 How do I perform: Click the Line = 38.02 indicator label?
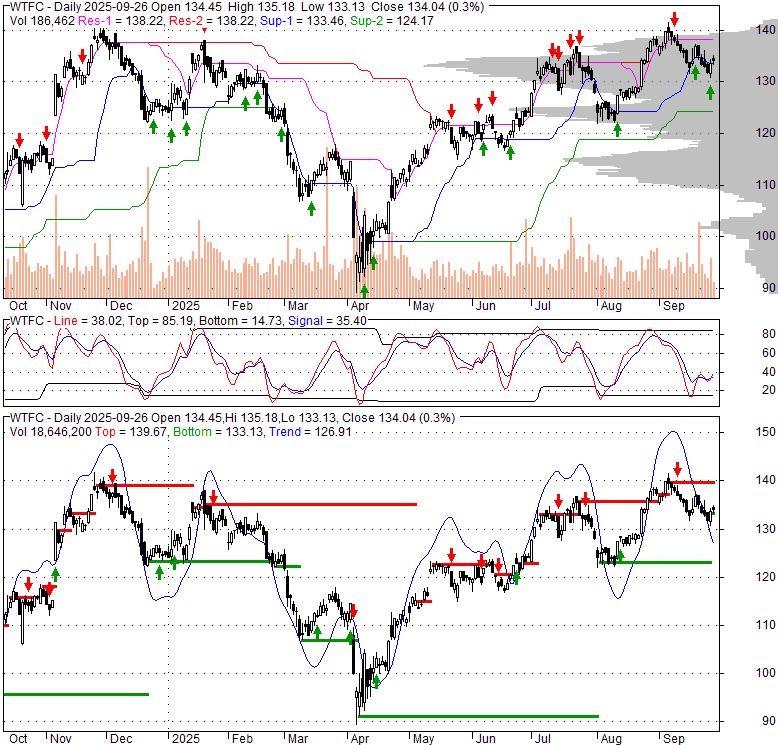[x=88, y=321]
